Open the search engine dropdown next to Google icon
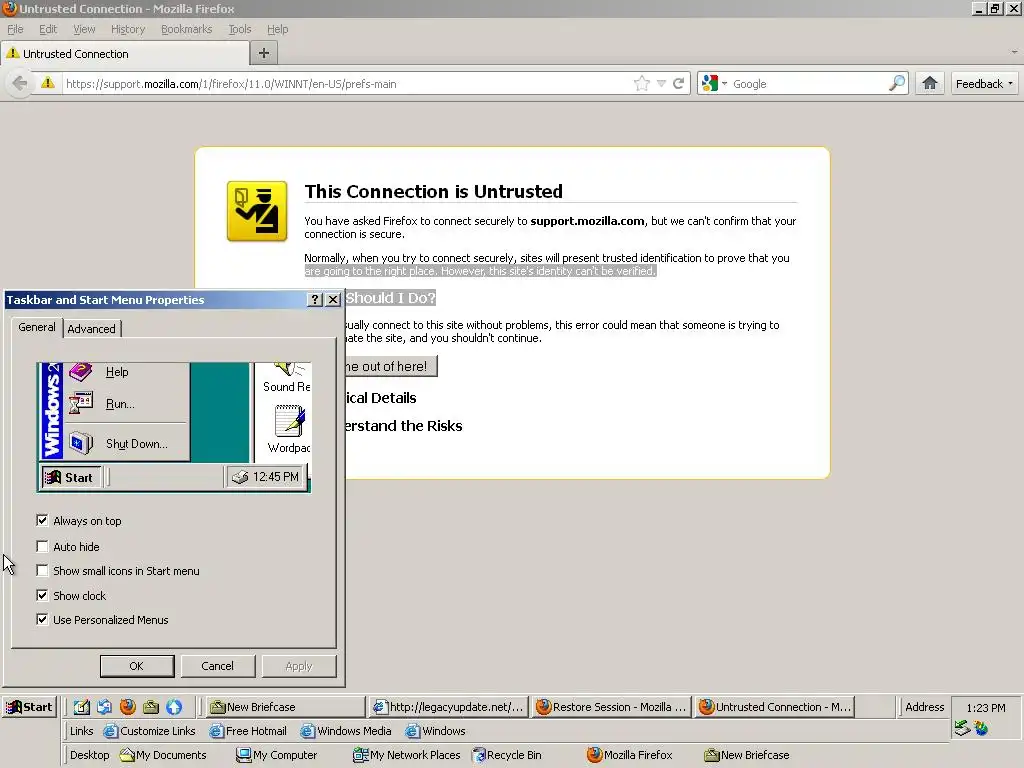 [724, 84]
